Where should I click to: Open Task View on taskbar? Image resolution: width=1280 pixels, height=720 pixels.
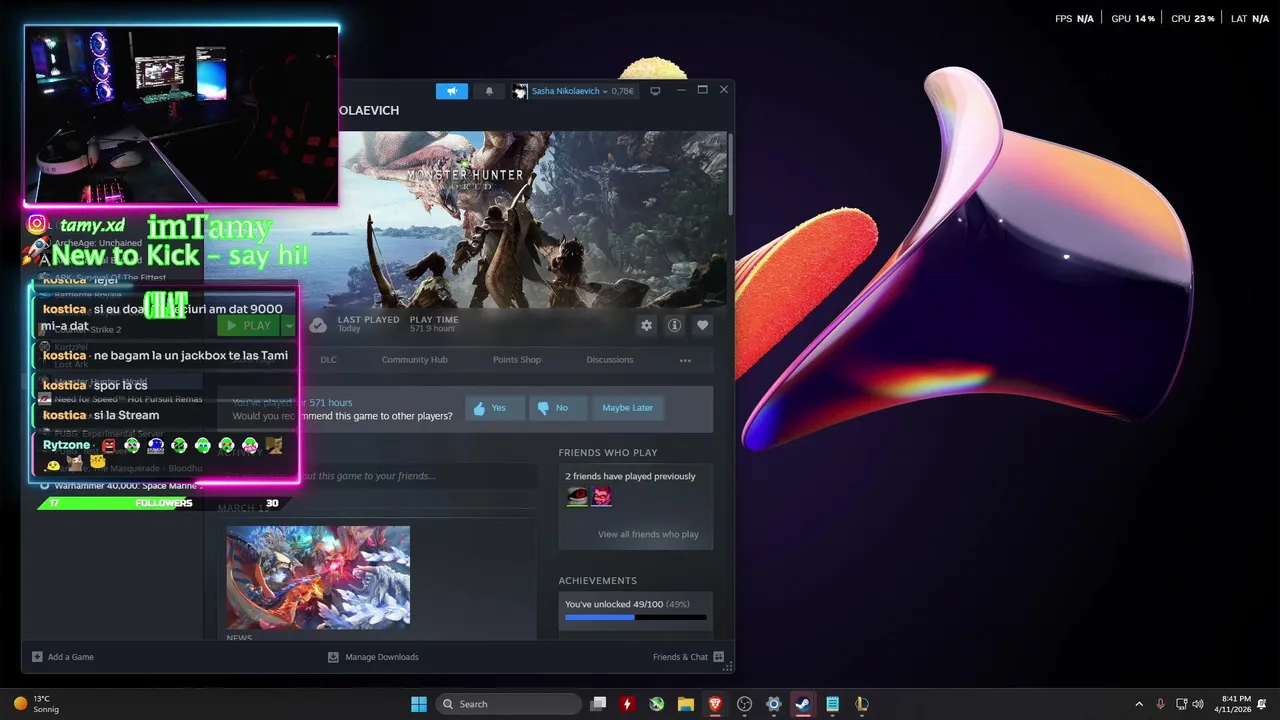[x=598, y=704]
